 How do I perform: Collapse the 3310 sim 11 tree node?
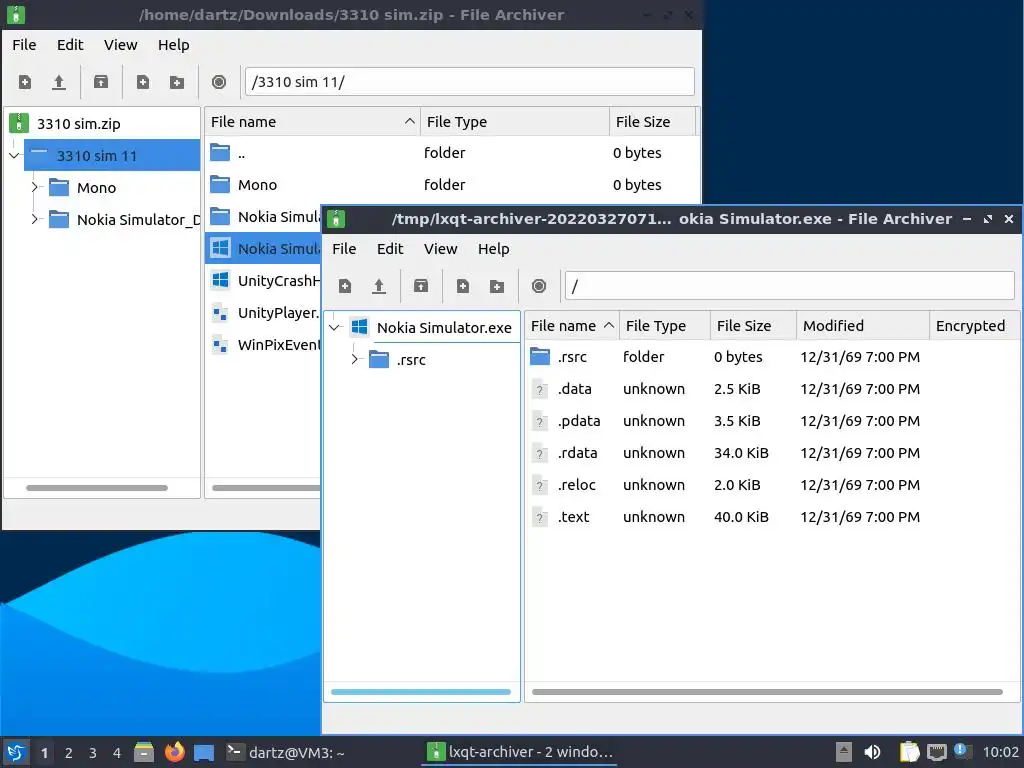[14, 155]
